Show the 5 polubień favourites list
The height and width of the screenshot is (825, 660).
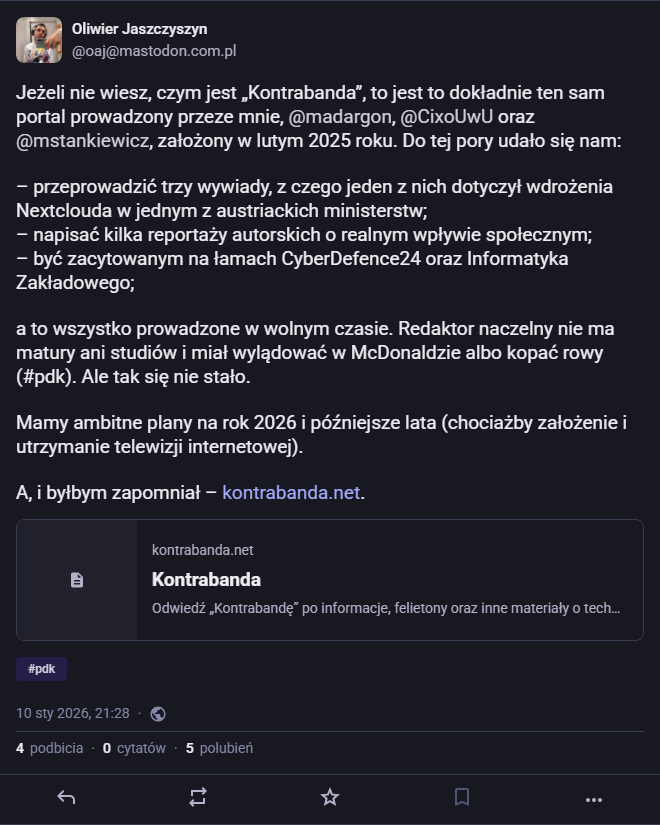point(219,748)
